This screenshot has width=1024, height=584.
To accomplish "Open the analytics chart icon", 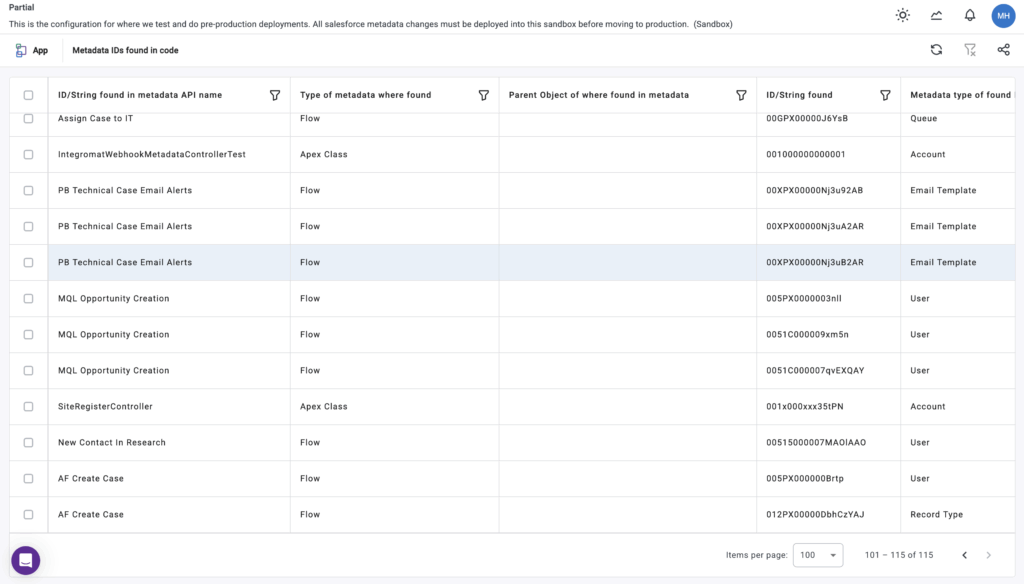I will (936, 15).
